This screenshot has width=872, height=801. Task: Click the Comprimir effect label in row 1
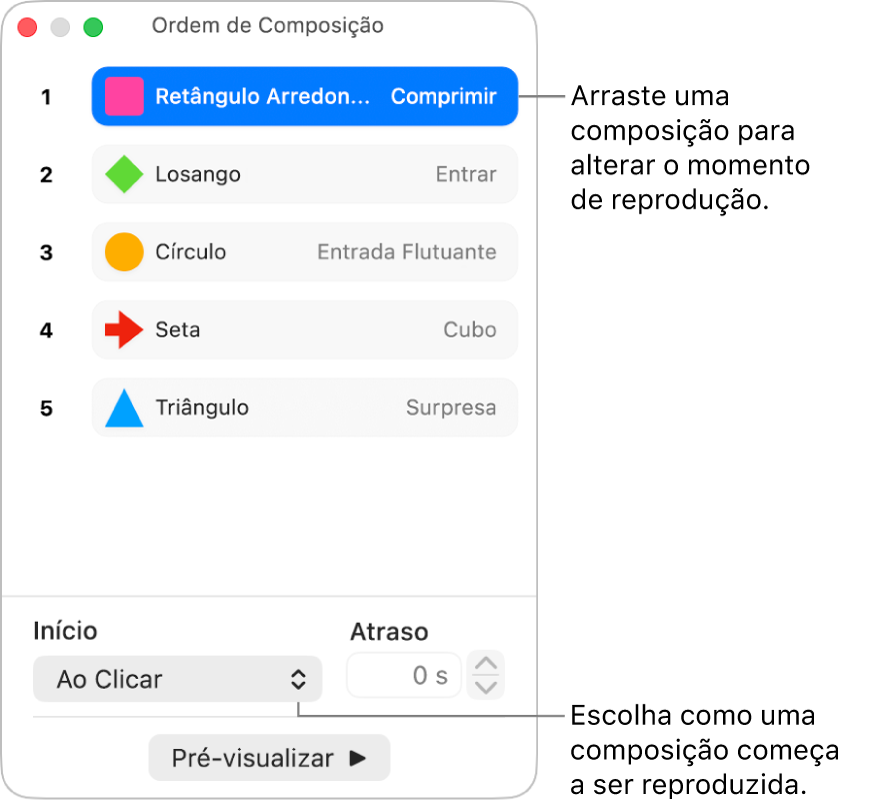[443, 96]
